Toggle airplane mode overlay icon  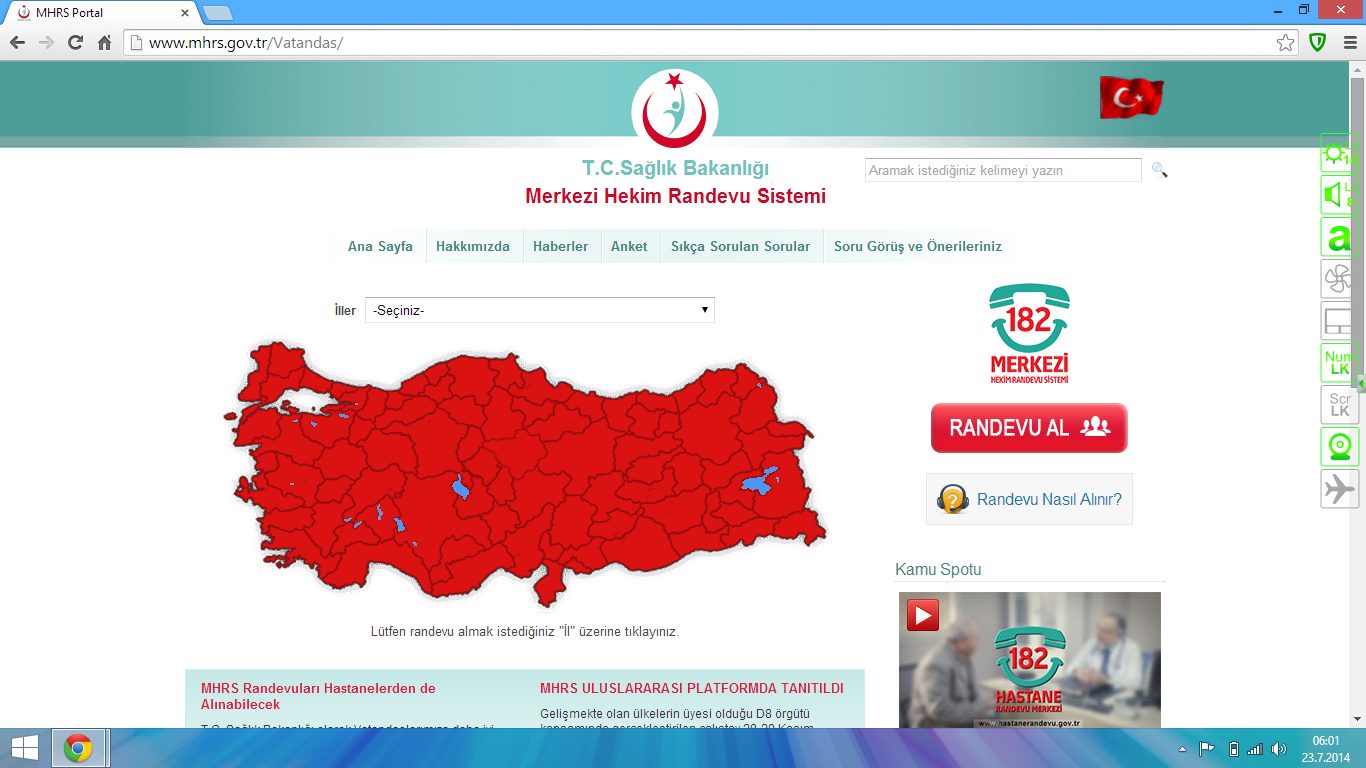coord(1338,489)
